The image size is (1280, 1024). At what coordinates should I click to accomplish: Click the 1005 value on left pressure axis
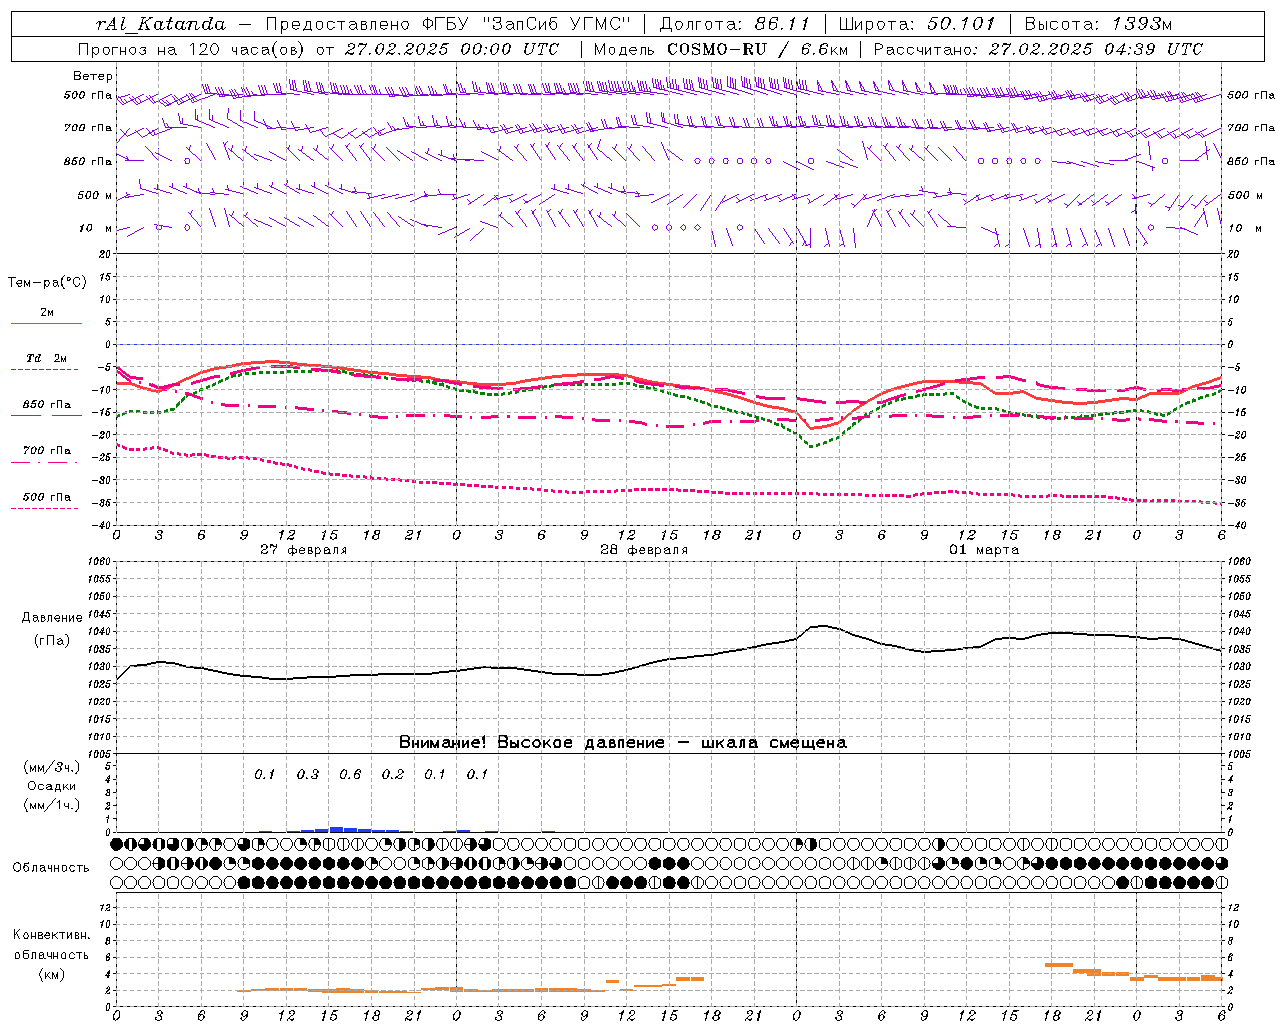[100, 753]
